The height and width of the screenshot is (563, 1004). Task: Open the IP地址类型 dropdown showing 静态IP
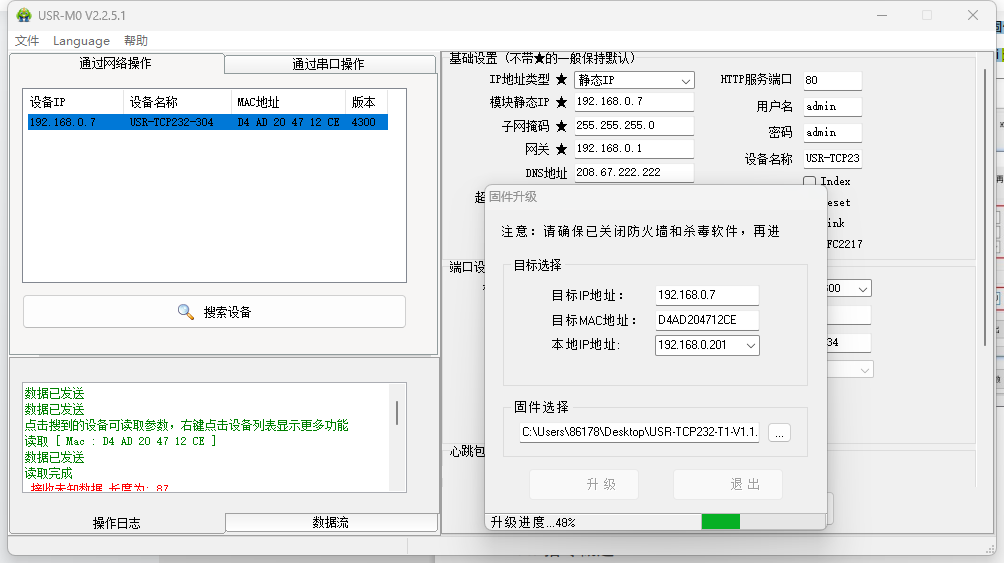(x=634, y=80)
